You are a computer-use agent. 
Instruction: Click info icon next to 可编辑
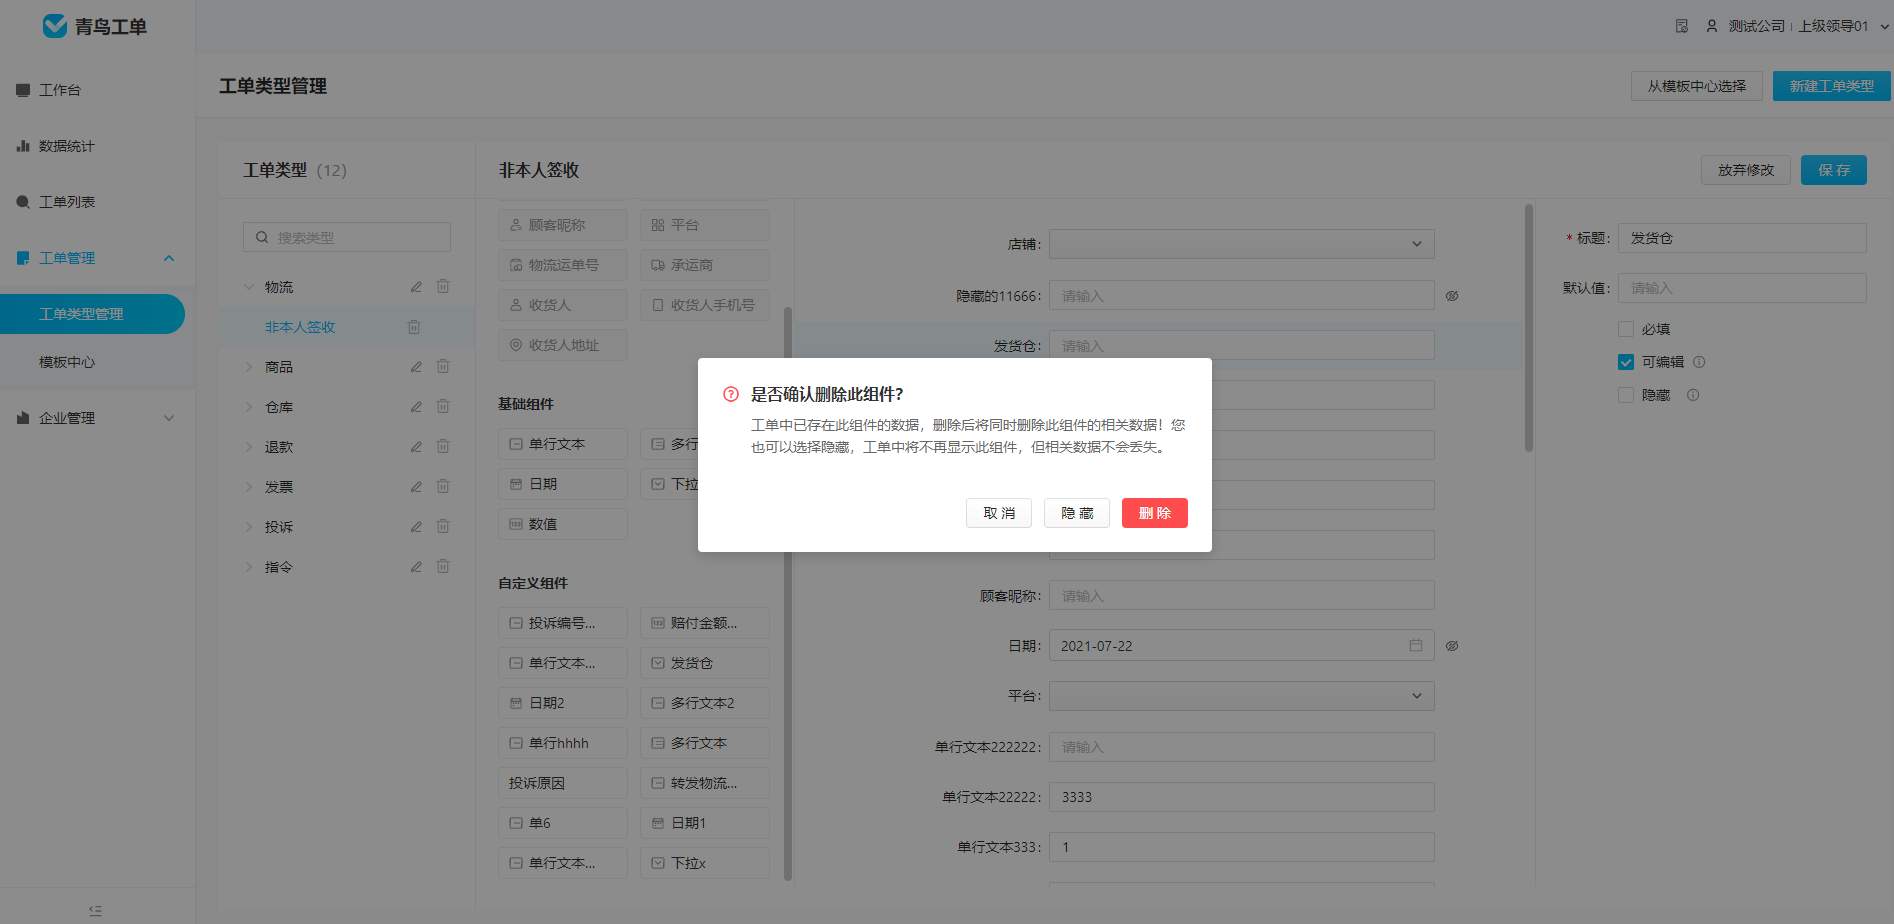(1699, 362)
